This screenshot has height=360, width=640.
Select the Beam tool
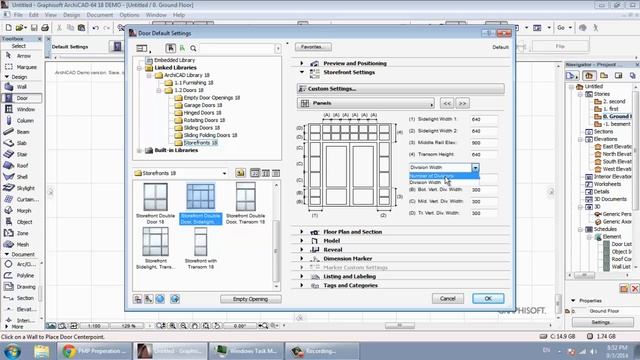click(x=22, y=132)
